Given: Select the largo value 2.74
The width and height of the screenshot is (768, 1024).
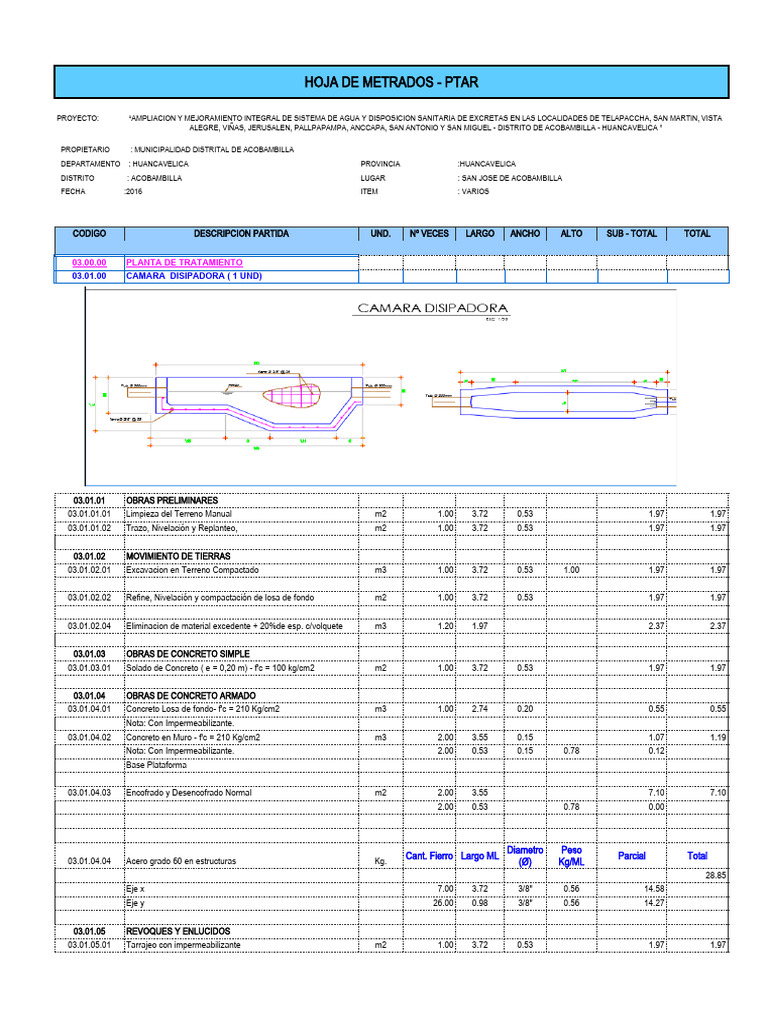Looking at the screenshot, I should coord(480,709).
